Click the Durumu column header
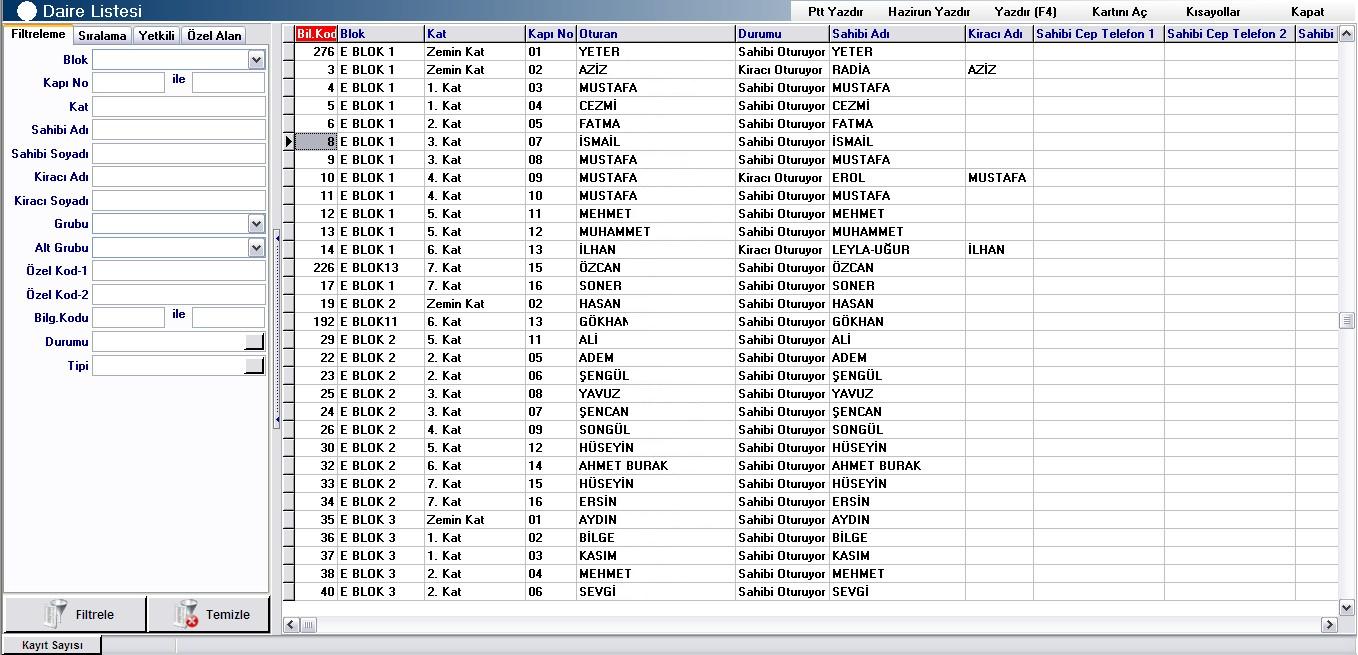 pyautogui.click(x=782, y=34)
